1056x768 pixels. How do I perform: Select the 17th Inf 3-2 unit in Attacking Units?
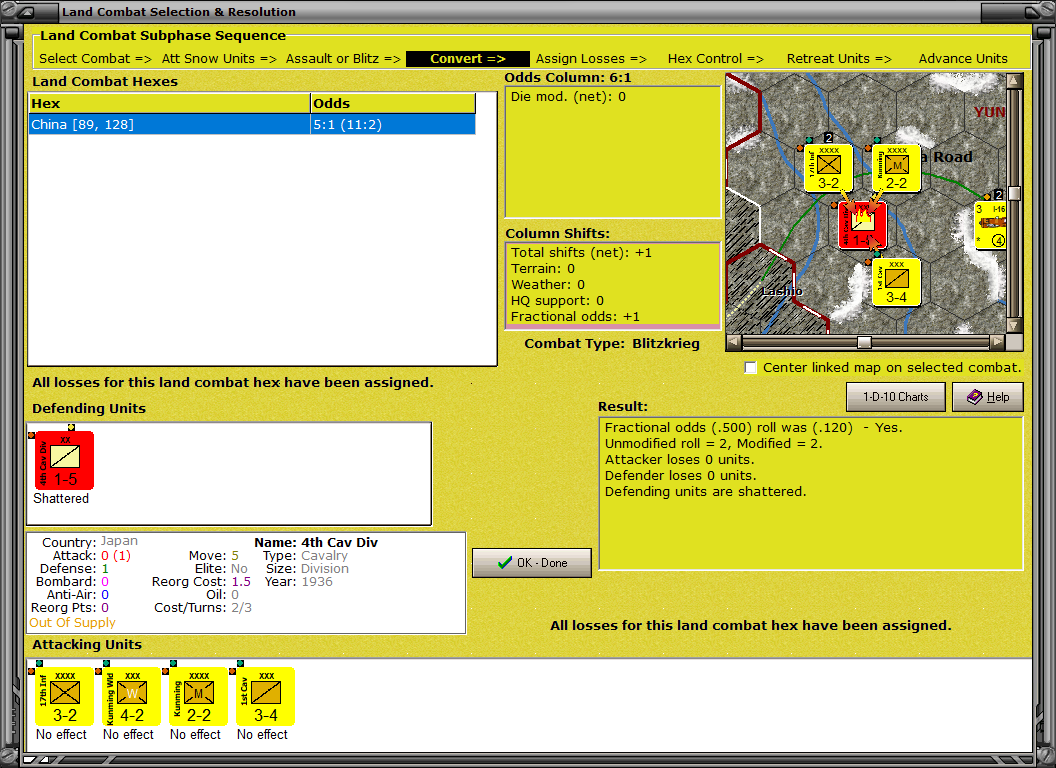(x=64, y=697)
